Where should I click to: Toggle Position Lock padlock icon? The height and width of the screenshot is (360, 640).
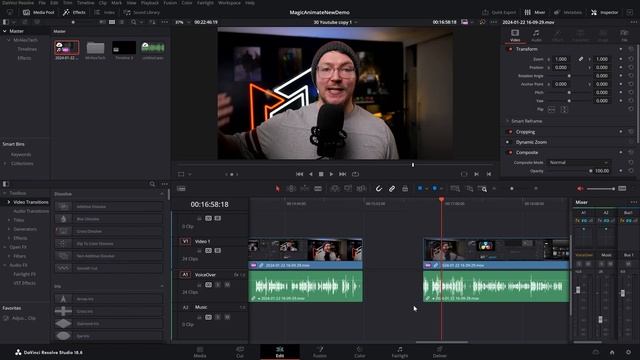[x=405, y=189]
